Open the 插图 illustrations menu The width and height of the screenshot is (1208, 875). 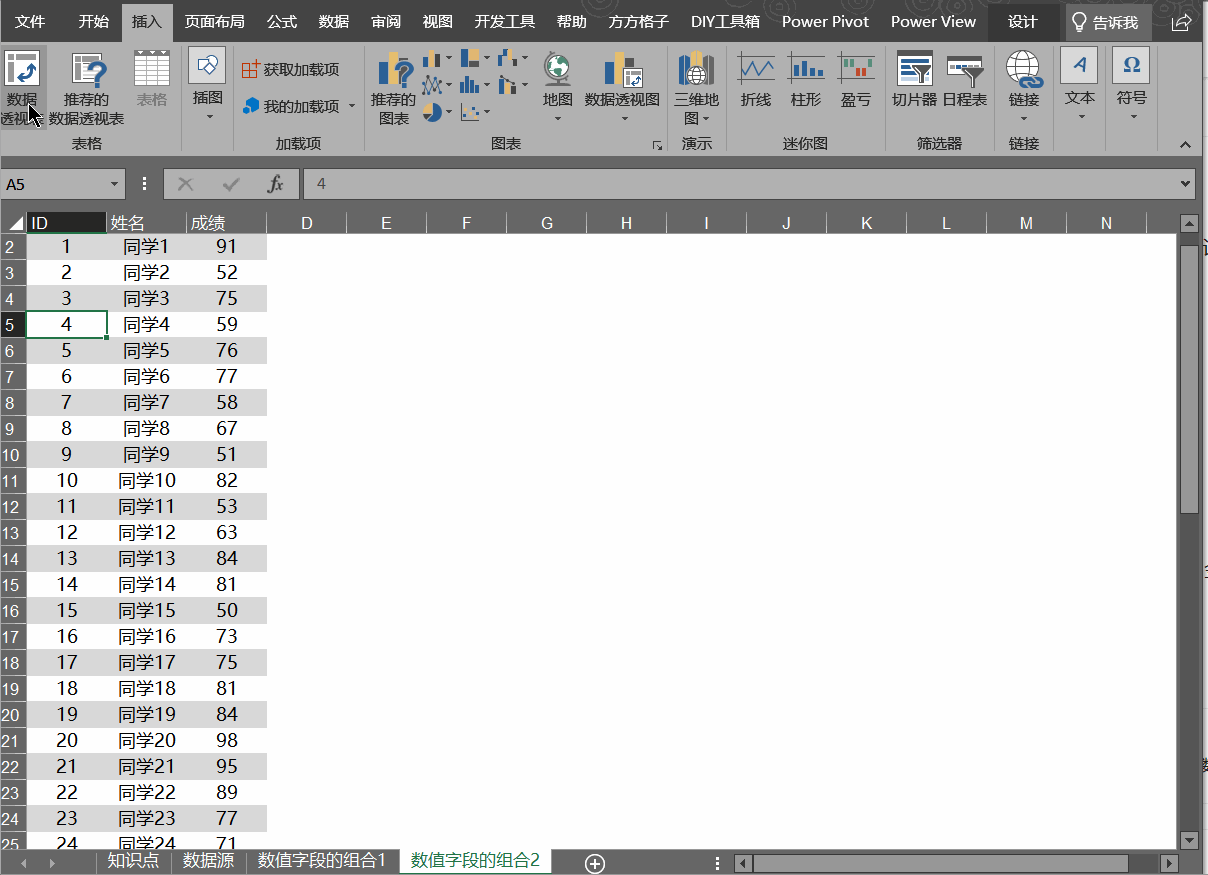click(208, 86)
